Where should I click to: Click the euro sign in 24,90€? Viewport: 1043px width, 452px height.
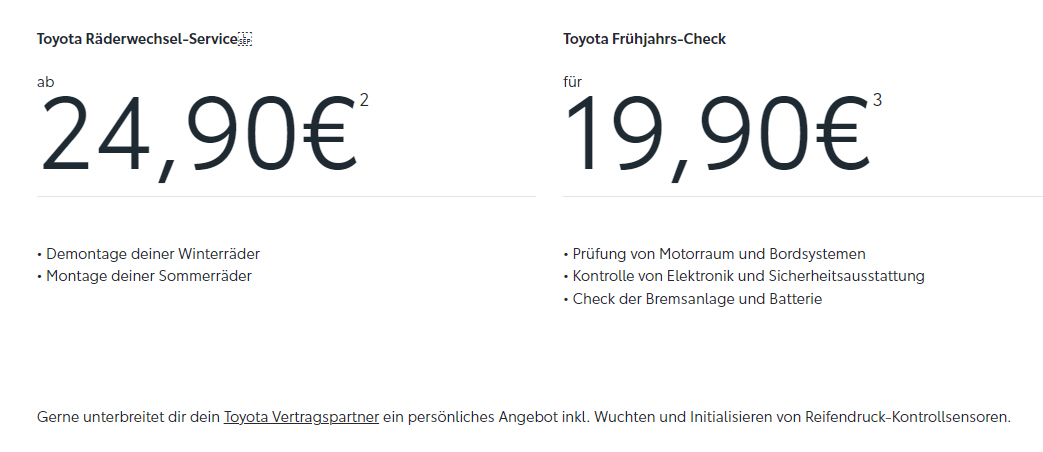[x=329, y=132]
